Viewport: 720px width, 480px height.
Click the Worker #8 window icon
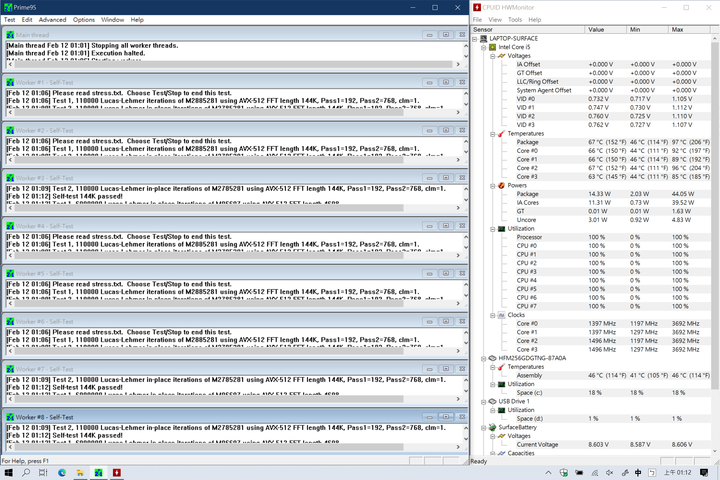coord(10,417)
